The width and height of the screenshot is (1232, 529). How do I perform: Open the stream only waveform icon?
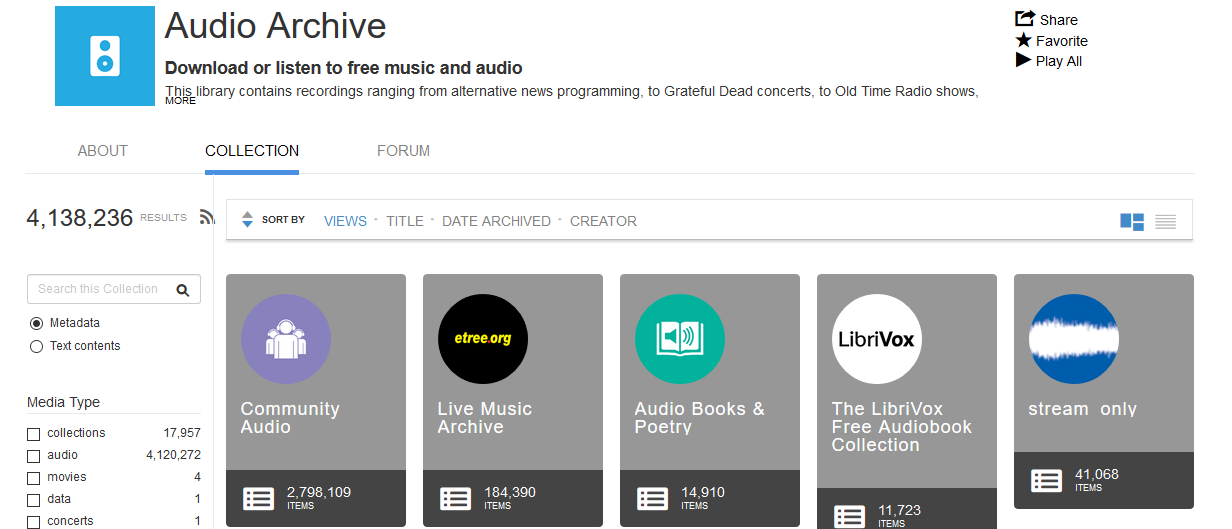pyautogui.click(x=1074, y=339)
